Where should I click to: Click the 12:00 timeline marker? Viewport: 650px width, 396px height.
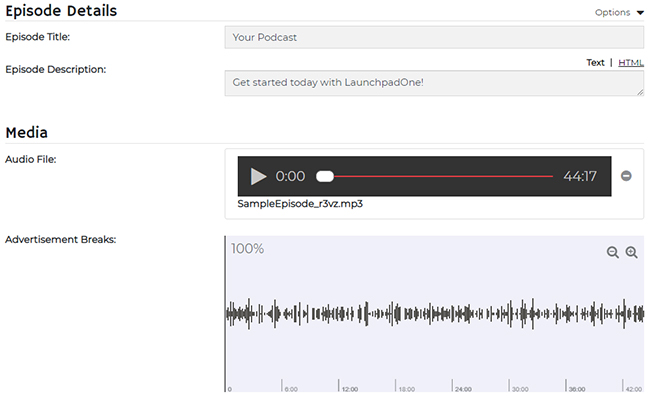(350, 389)
